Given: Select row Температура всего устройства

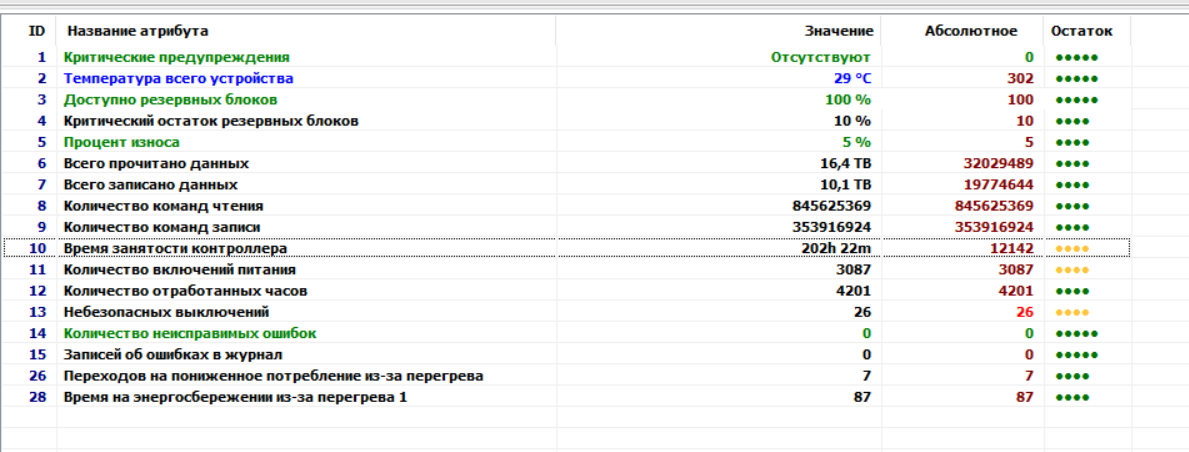Looking at the screenshot, I should 566,78.
